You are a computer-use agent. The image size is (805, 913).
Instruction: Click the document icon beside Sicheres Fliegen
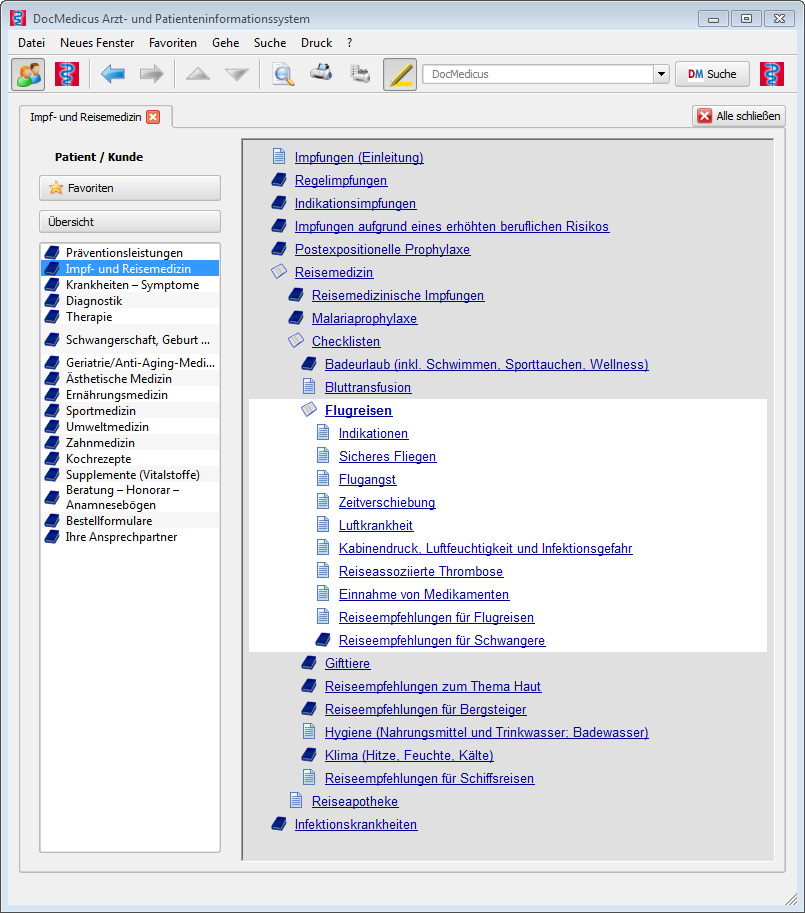coord(323,455)
